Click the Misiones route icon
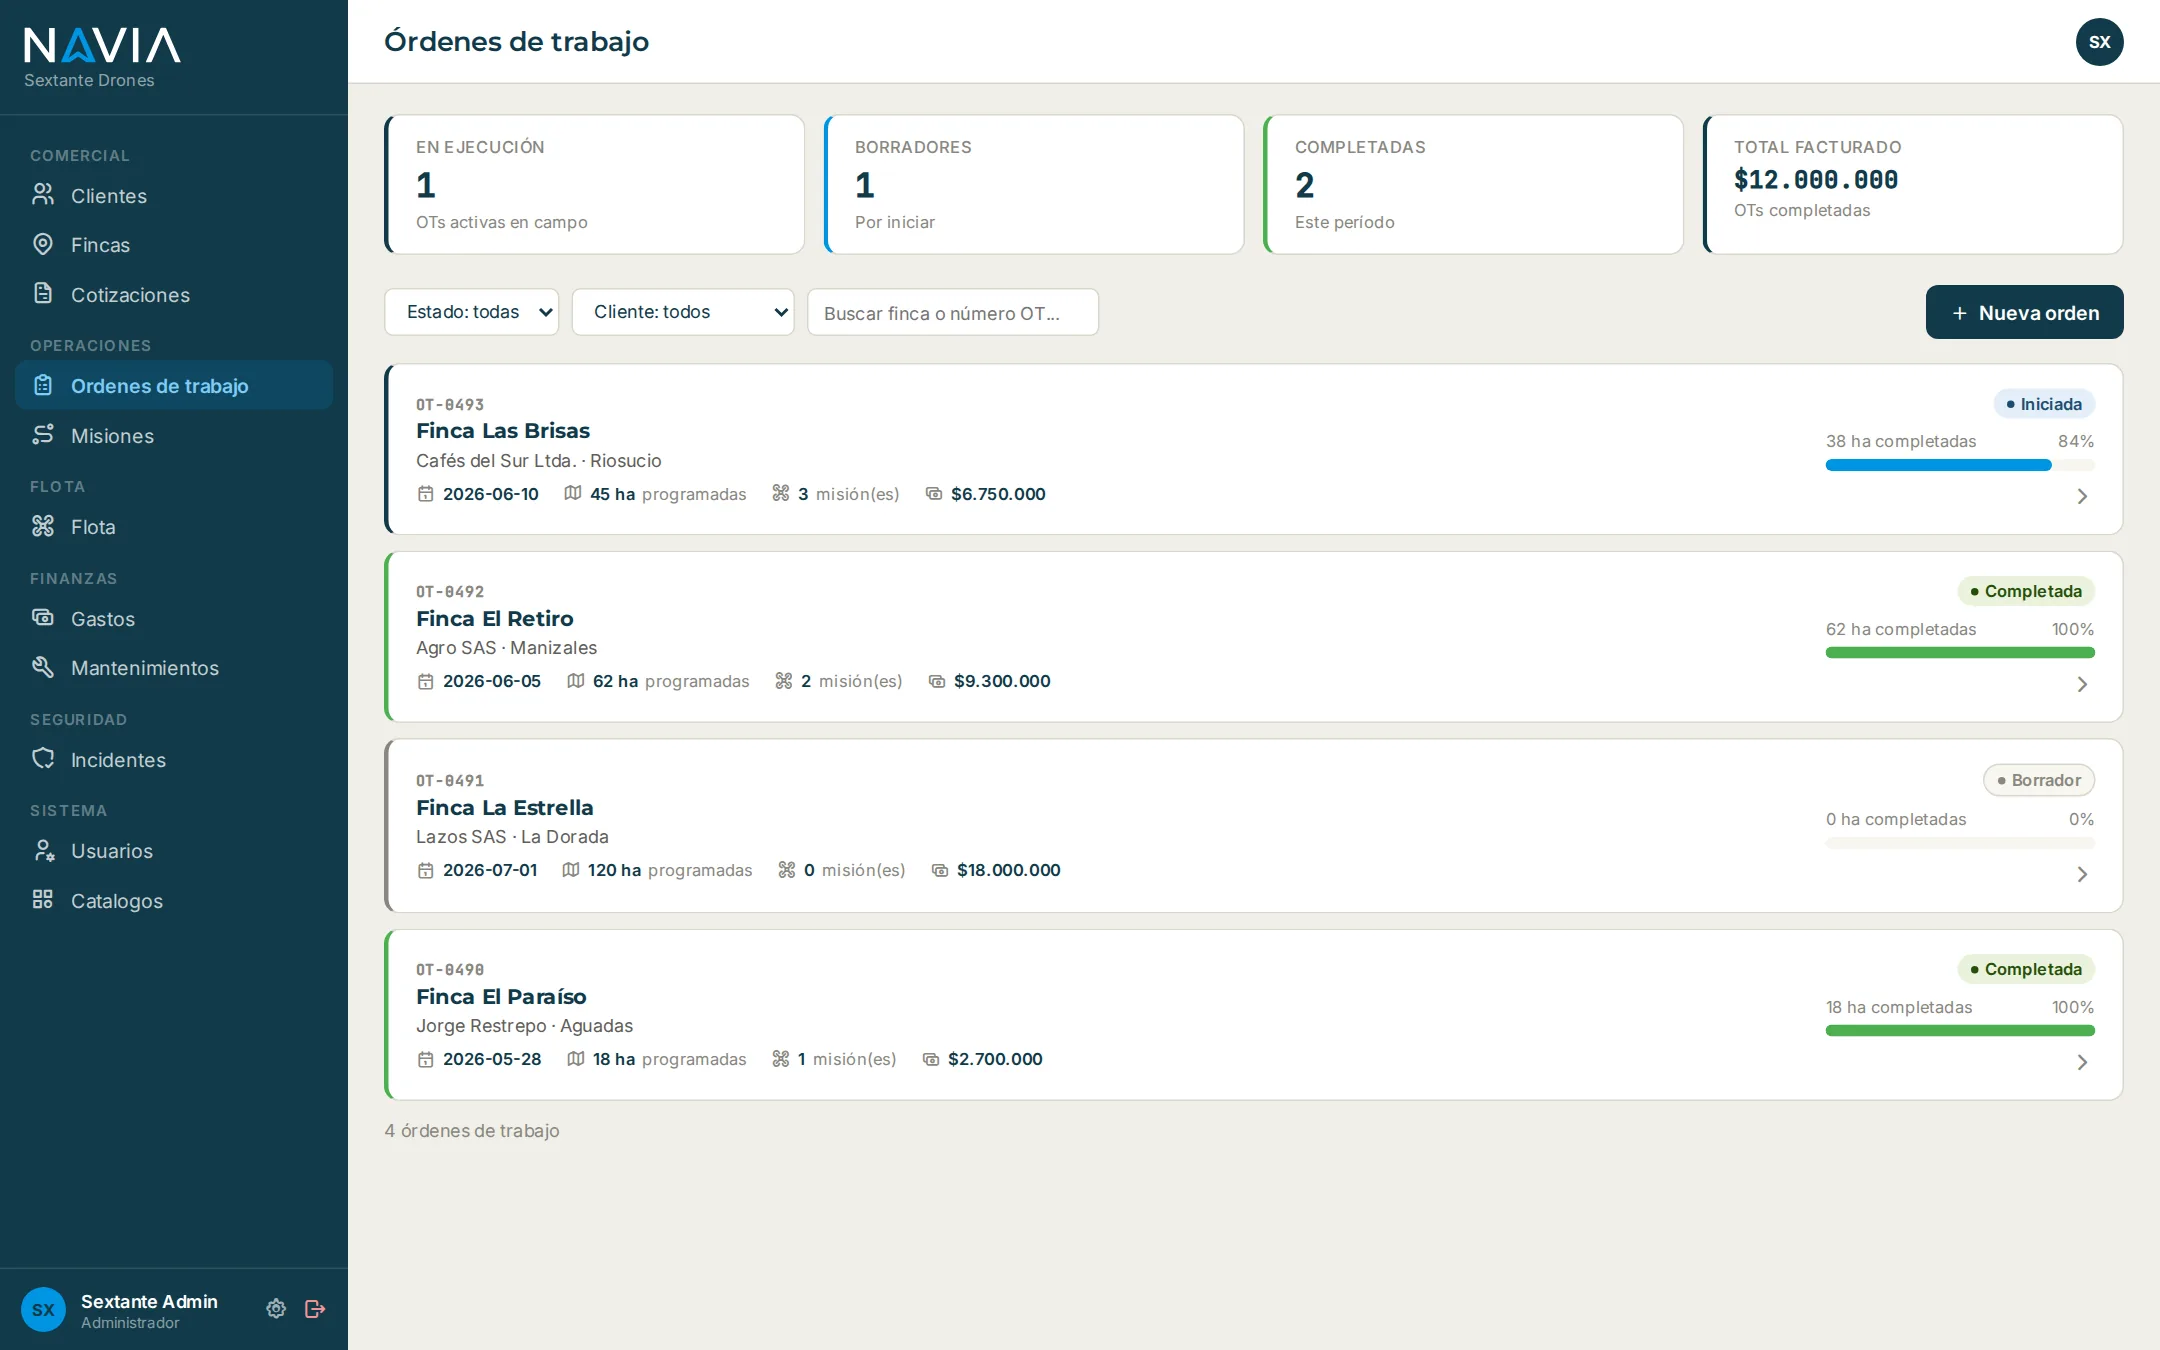Screen dimensions: 2160x1350 tap(43, 435)
